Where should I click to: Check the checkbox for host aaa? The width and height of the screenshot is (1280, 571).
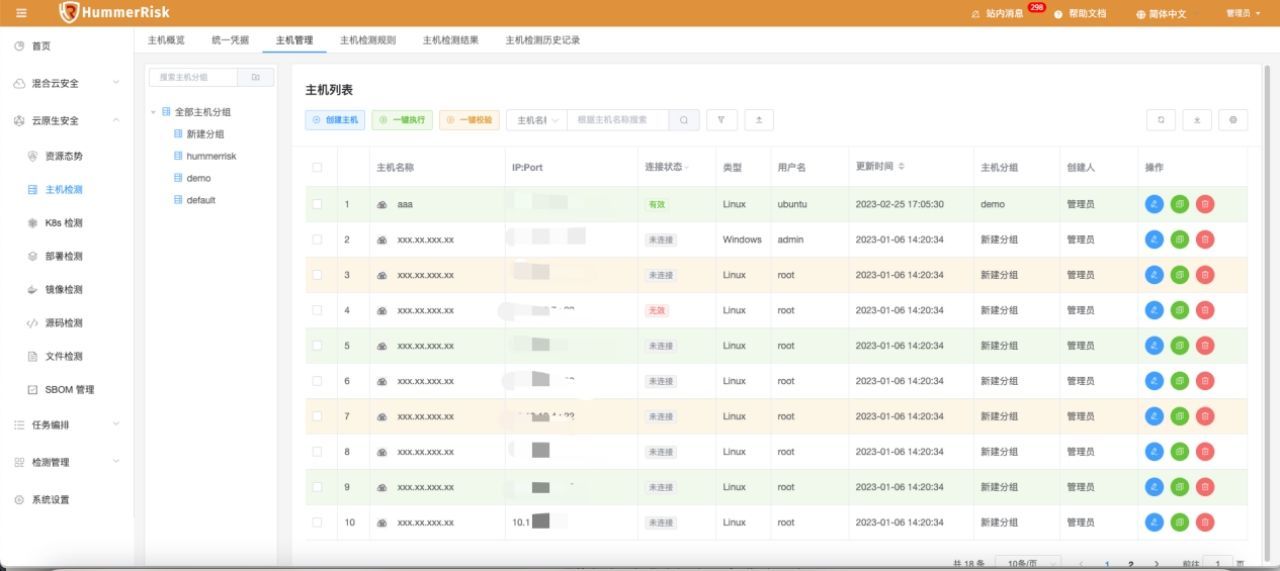(317, 204)
